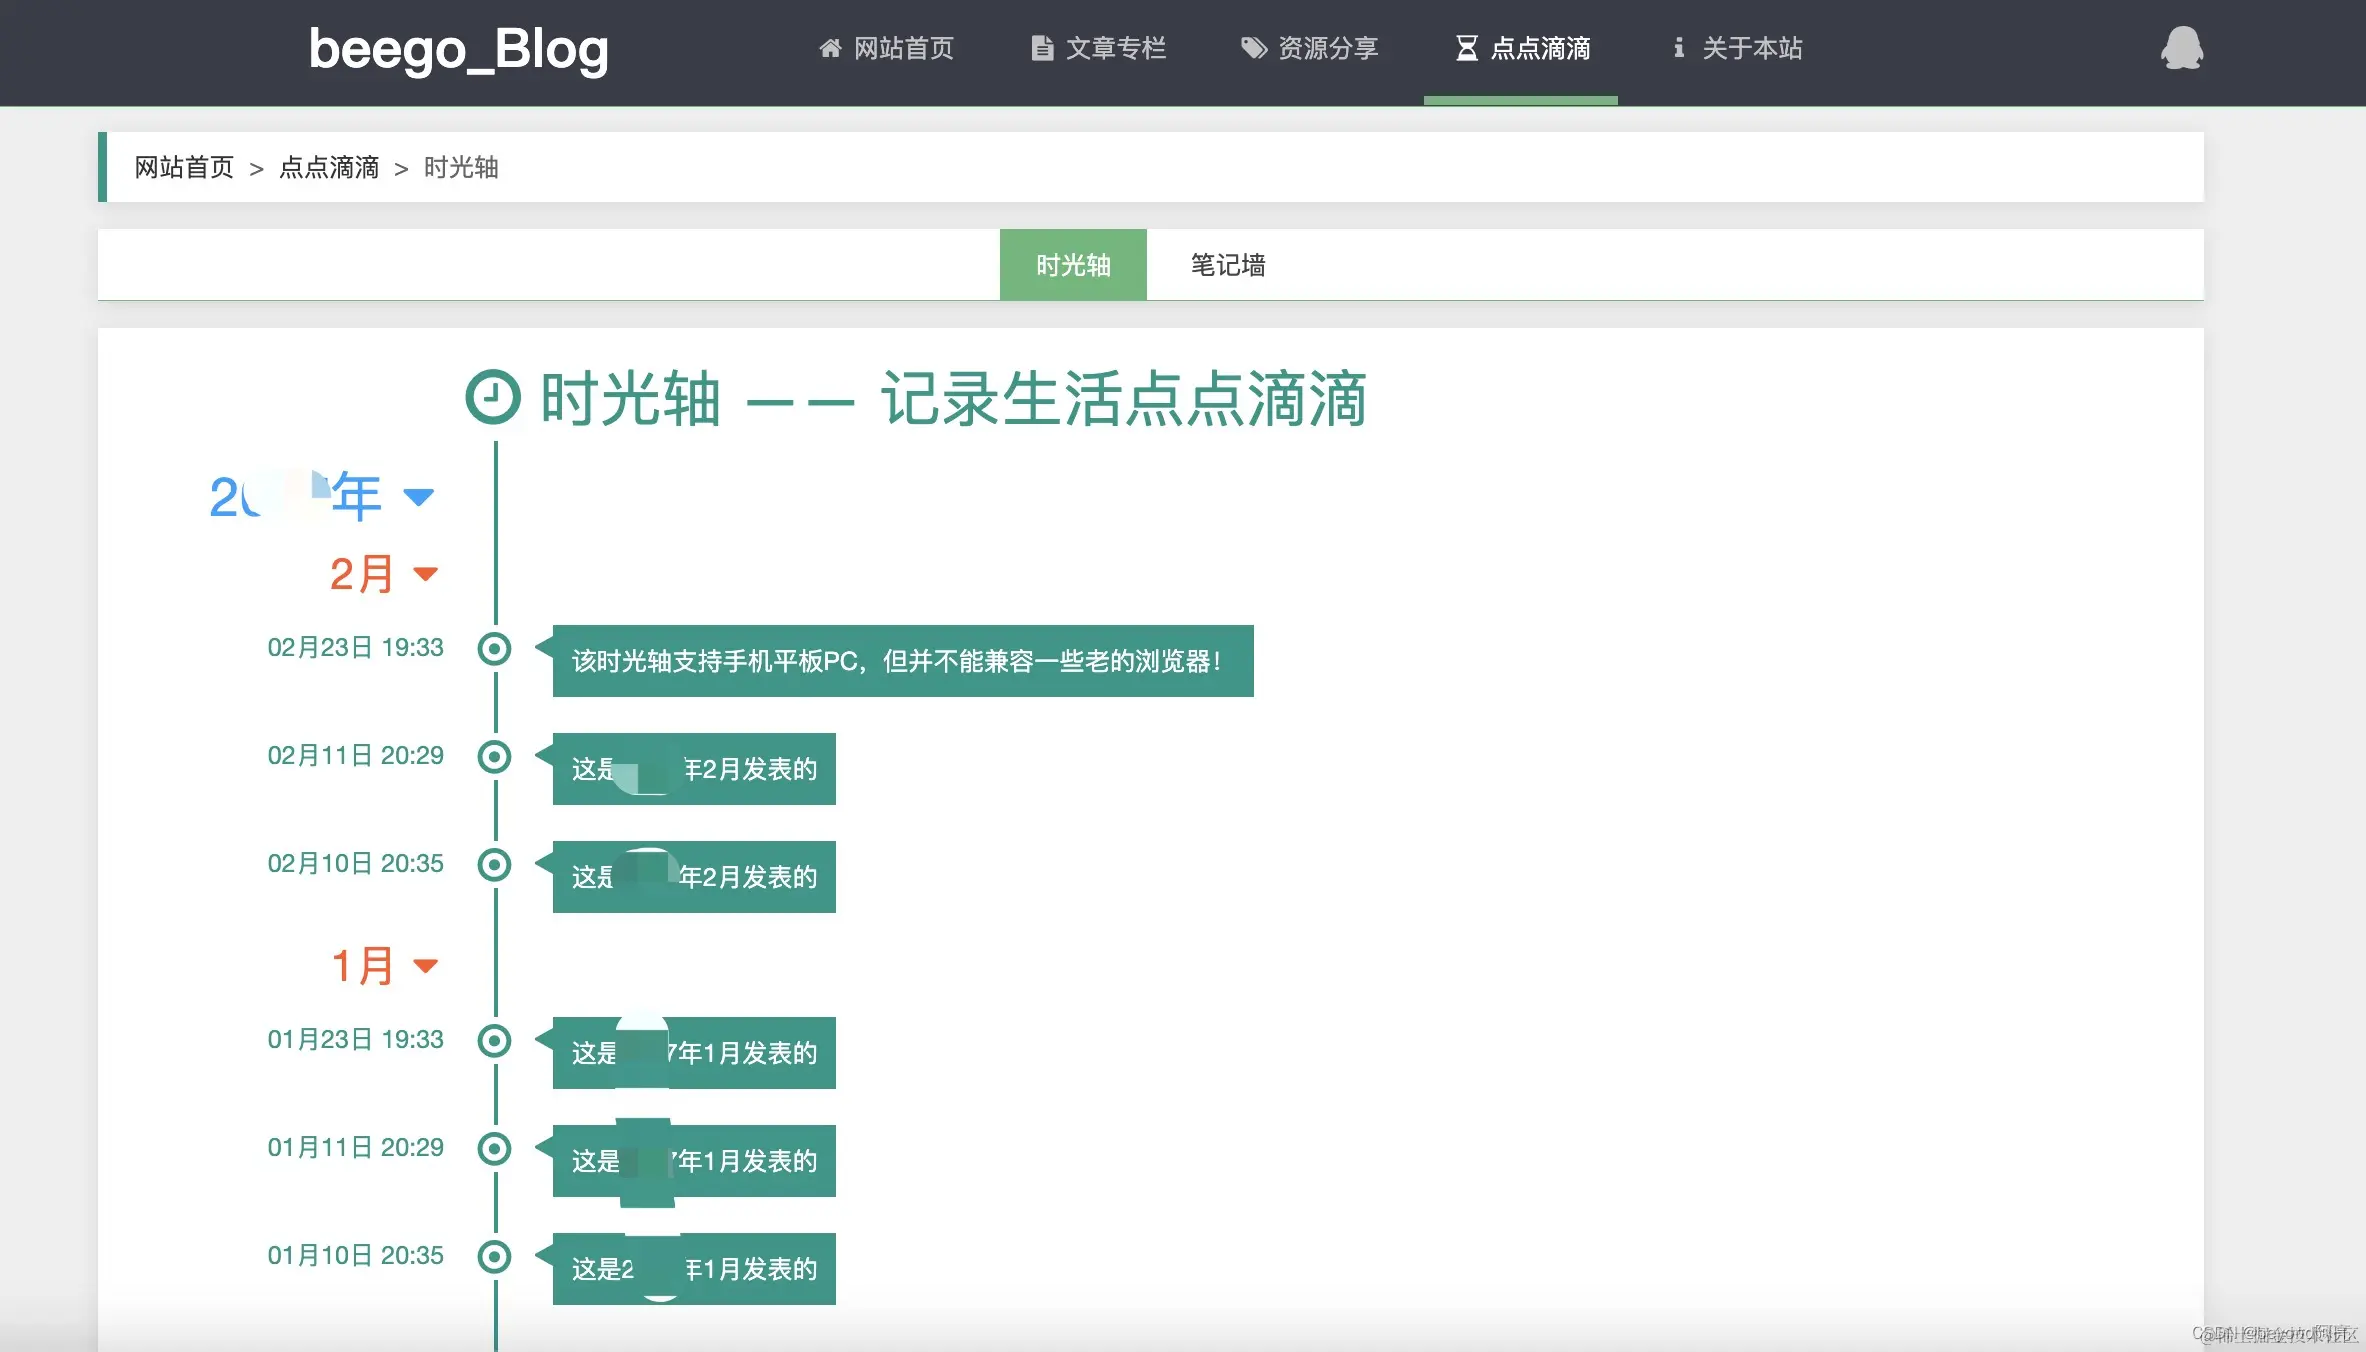Click the 该时光轴支持手机平板PC entry bubble

point(903,661)
